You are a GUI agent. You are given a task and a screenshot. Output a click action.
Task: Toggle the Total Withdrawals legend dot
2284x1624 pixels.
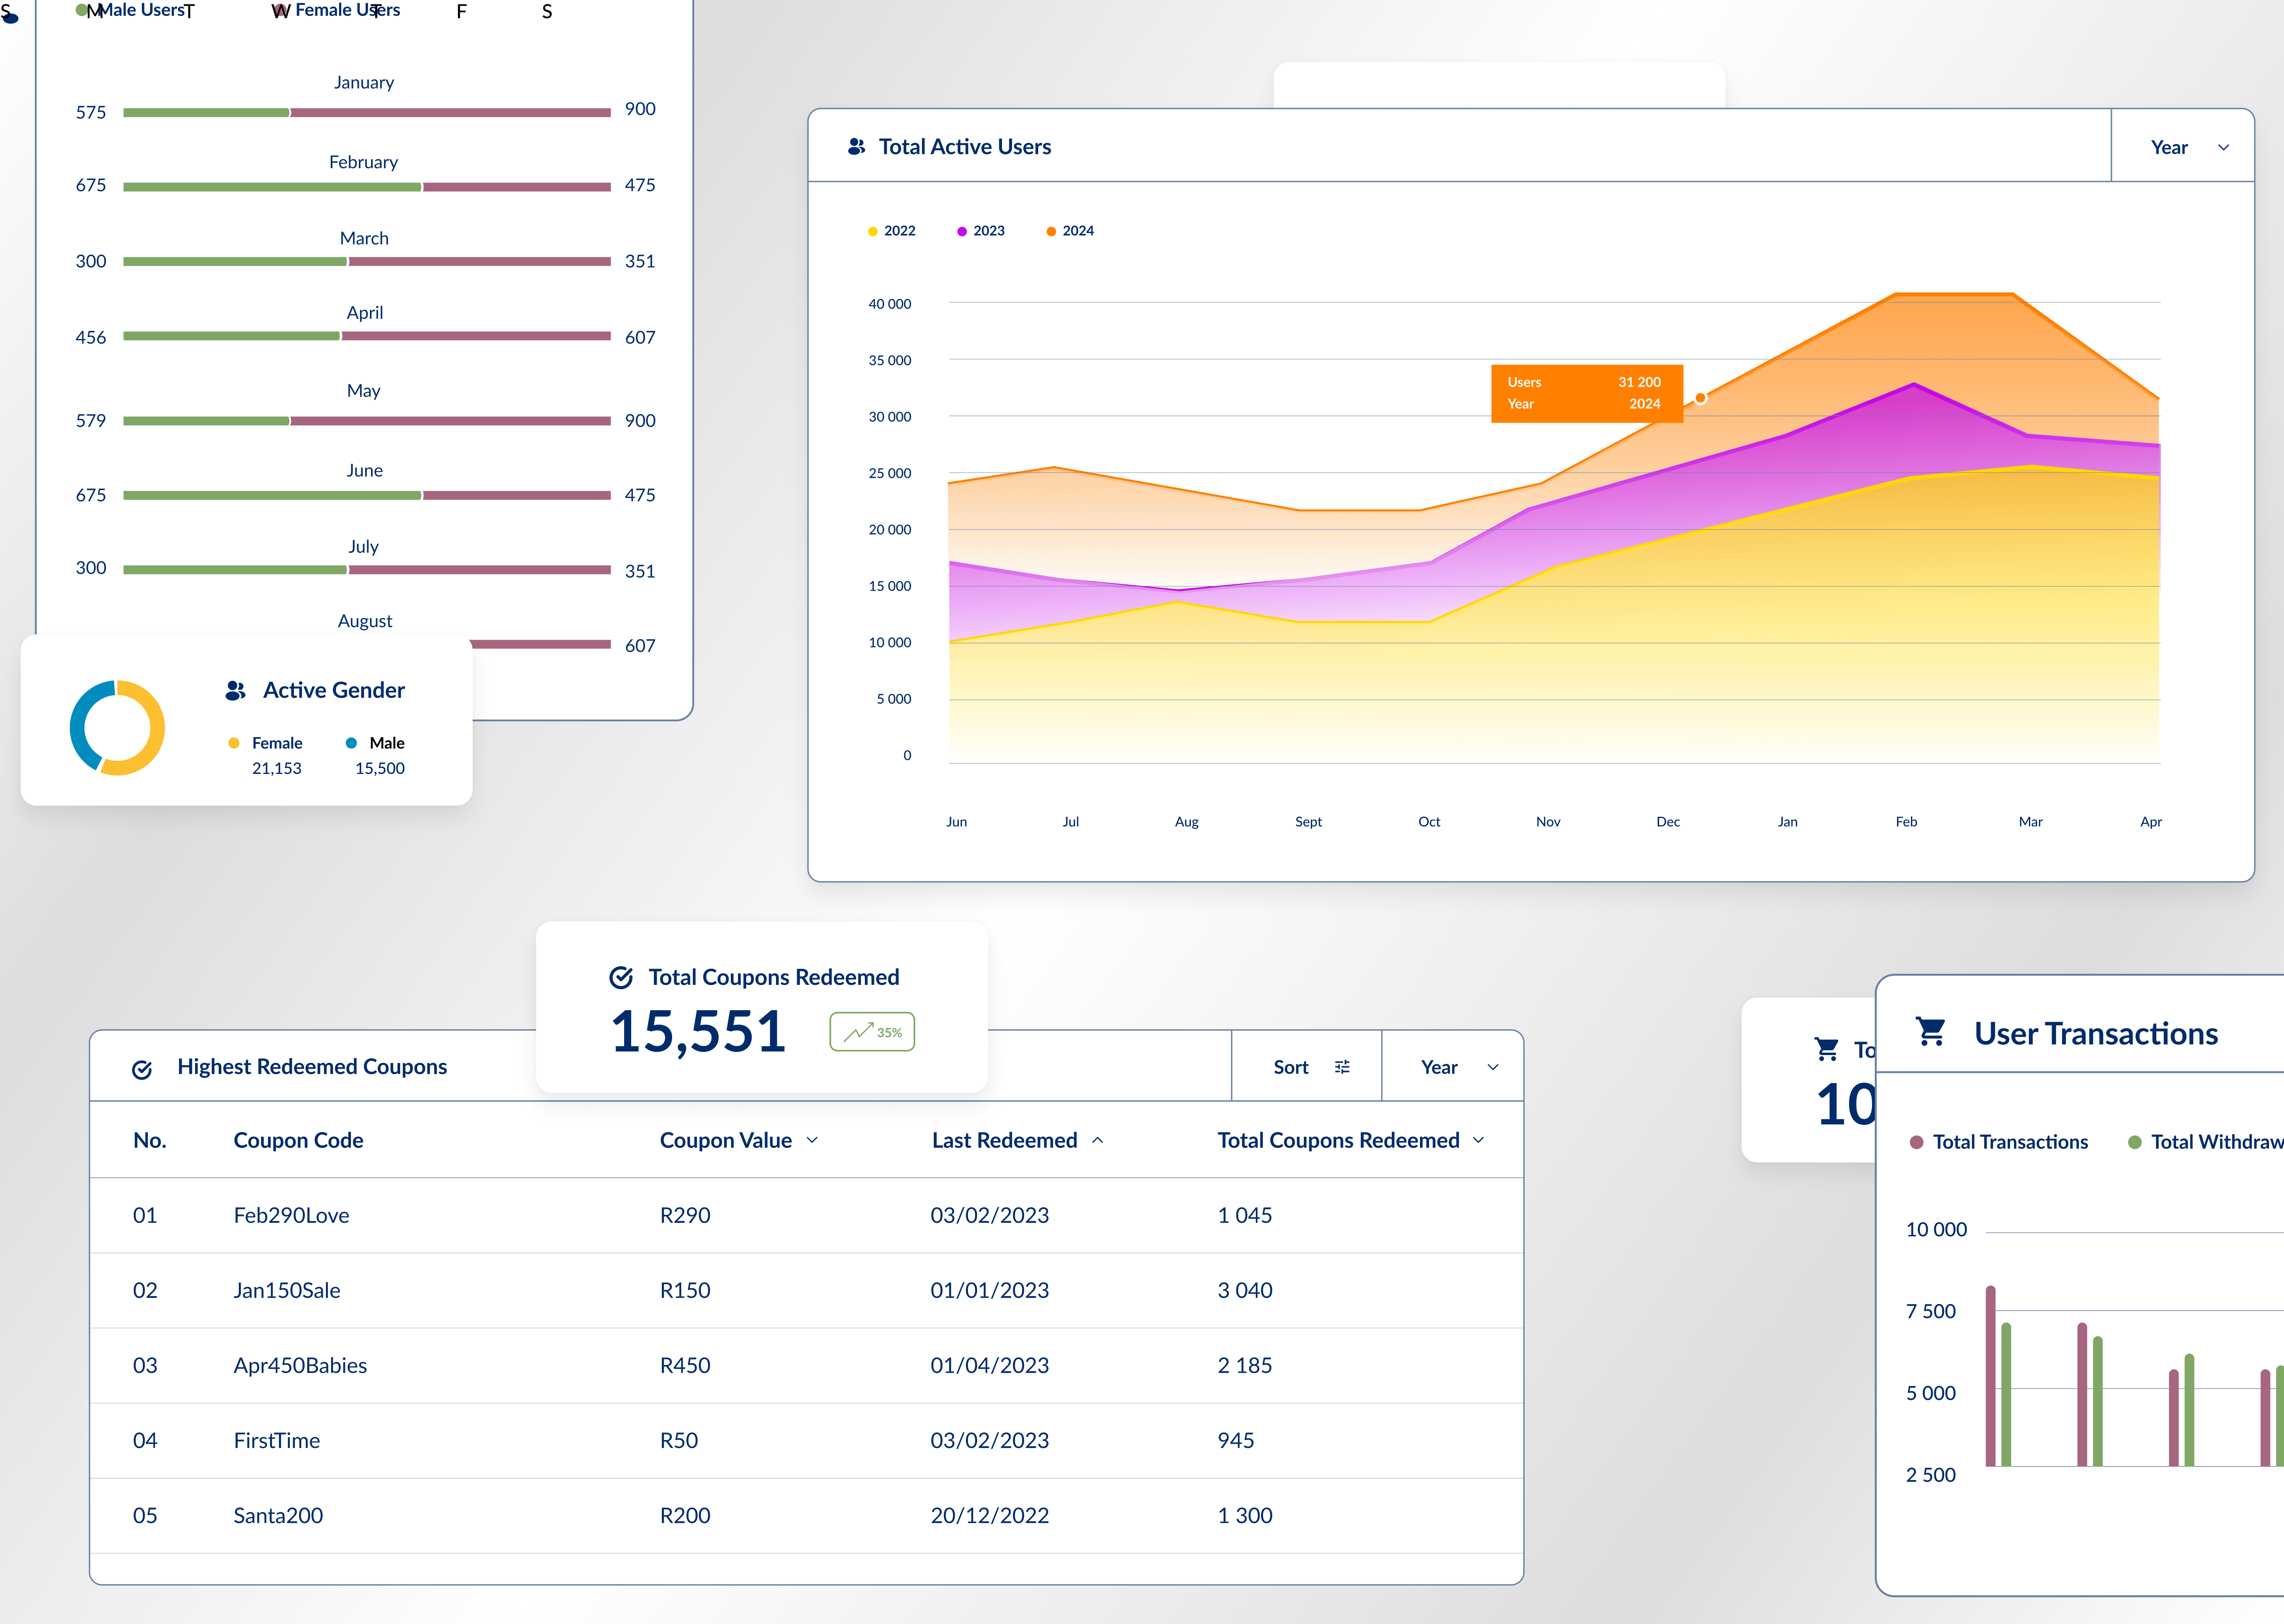tap(2135, 1142)
